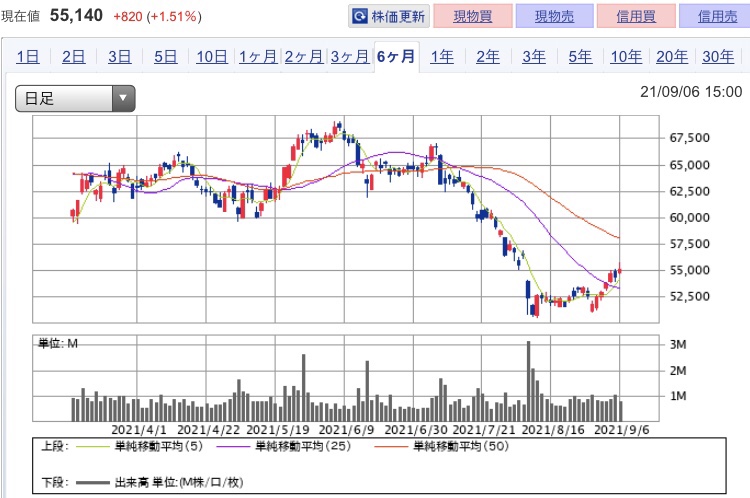Click the 3M volume axis label
The height and width of the screenshot is (498, 750).
pyautogui.click(x=678, y=344)
